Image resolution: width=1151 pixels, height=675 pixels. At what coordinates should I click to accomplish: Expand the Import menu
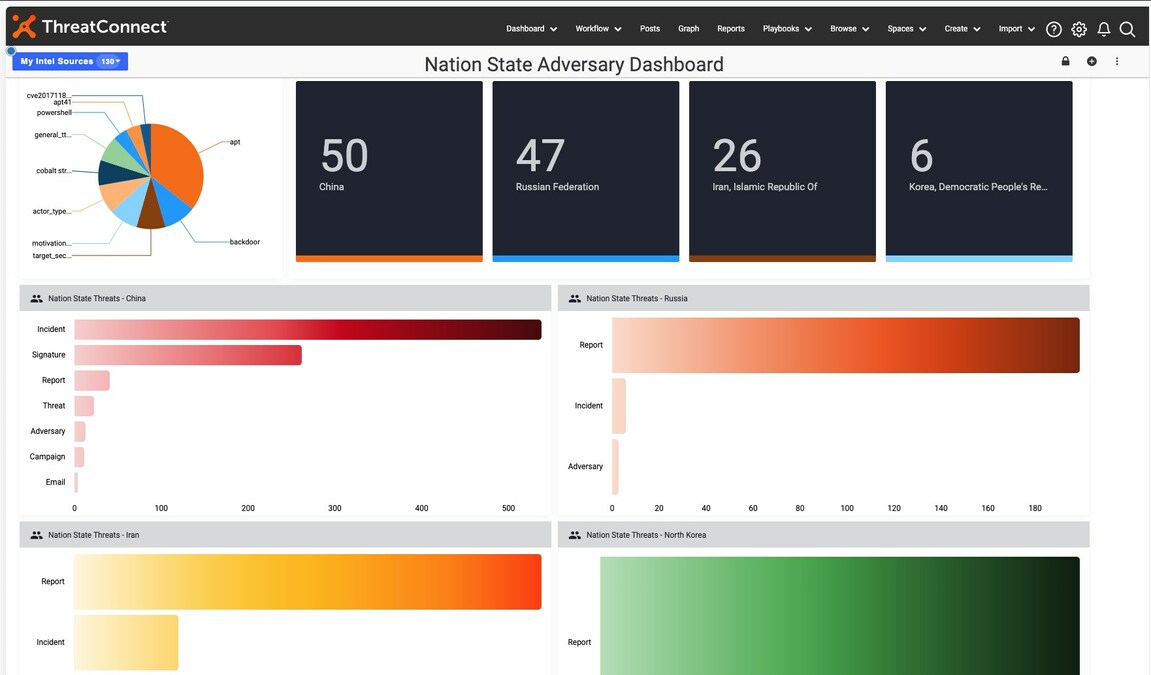click(1017, 29)
